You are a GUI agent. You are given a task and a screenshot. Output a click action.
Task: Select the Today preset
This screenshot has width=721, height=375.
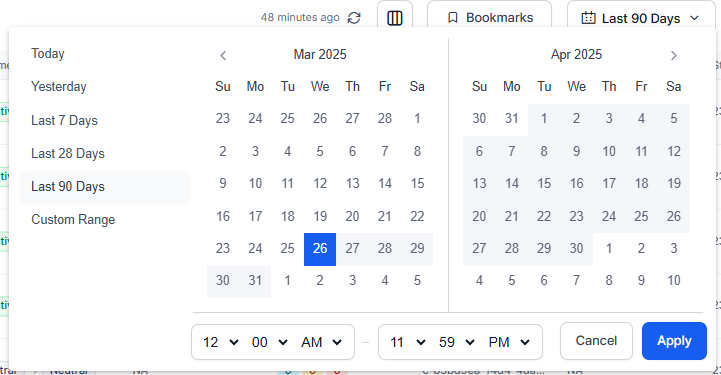click(x=48, y=54)
